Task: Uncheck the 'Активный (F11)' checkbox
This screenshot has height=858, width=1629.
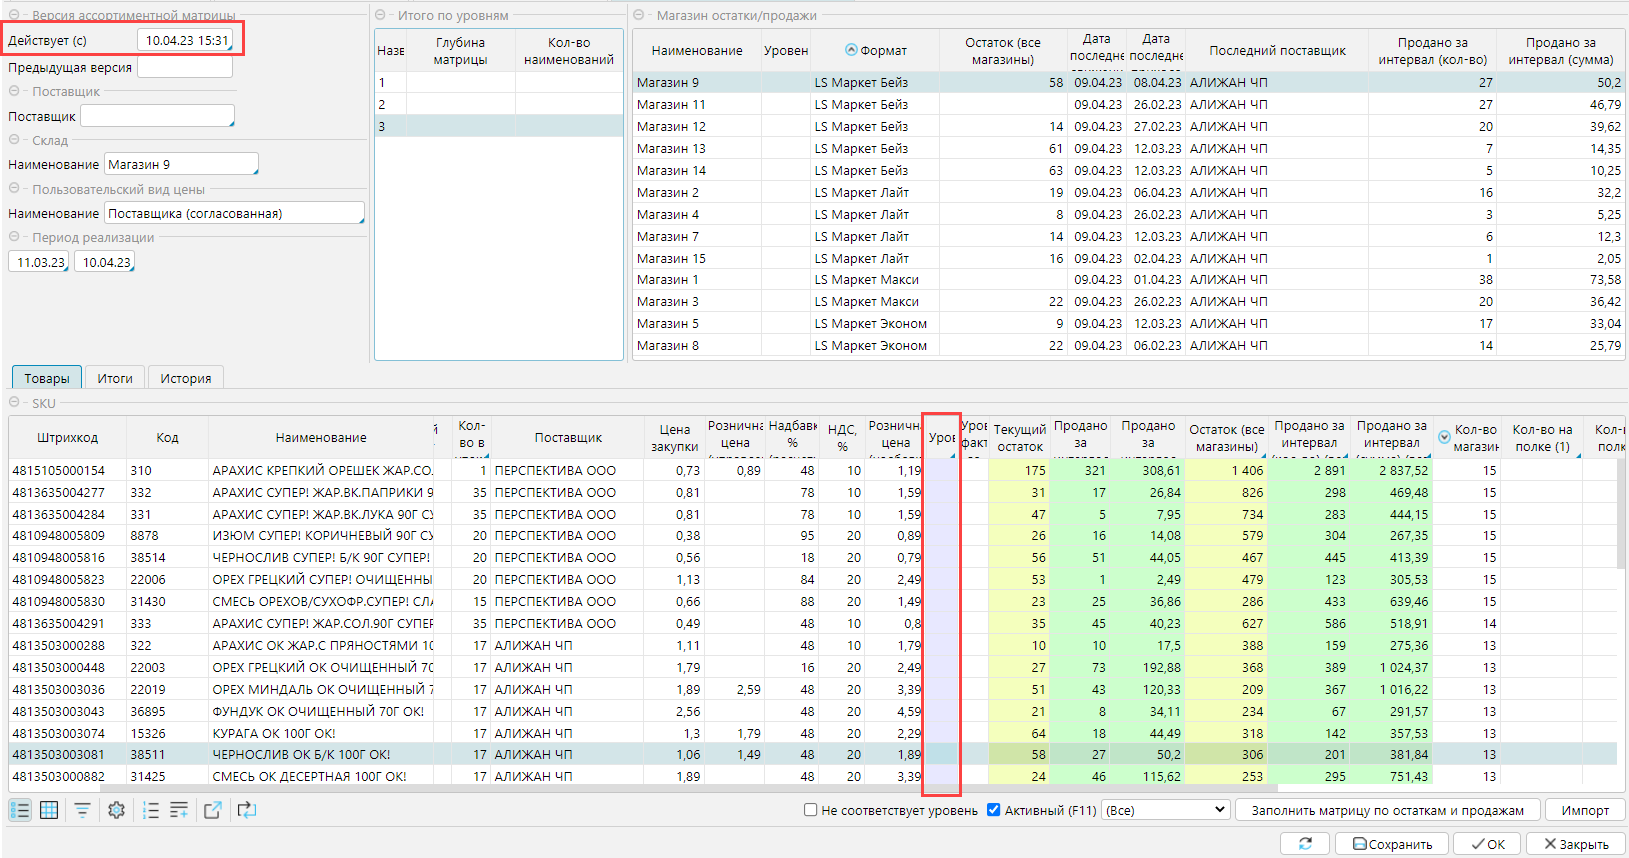Action: (993, 810)
